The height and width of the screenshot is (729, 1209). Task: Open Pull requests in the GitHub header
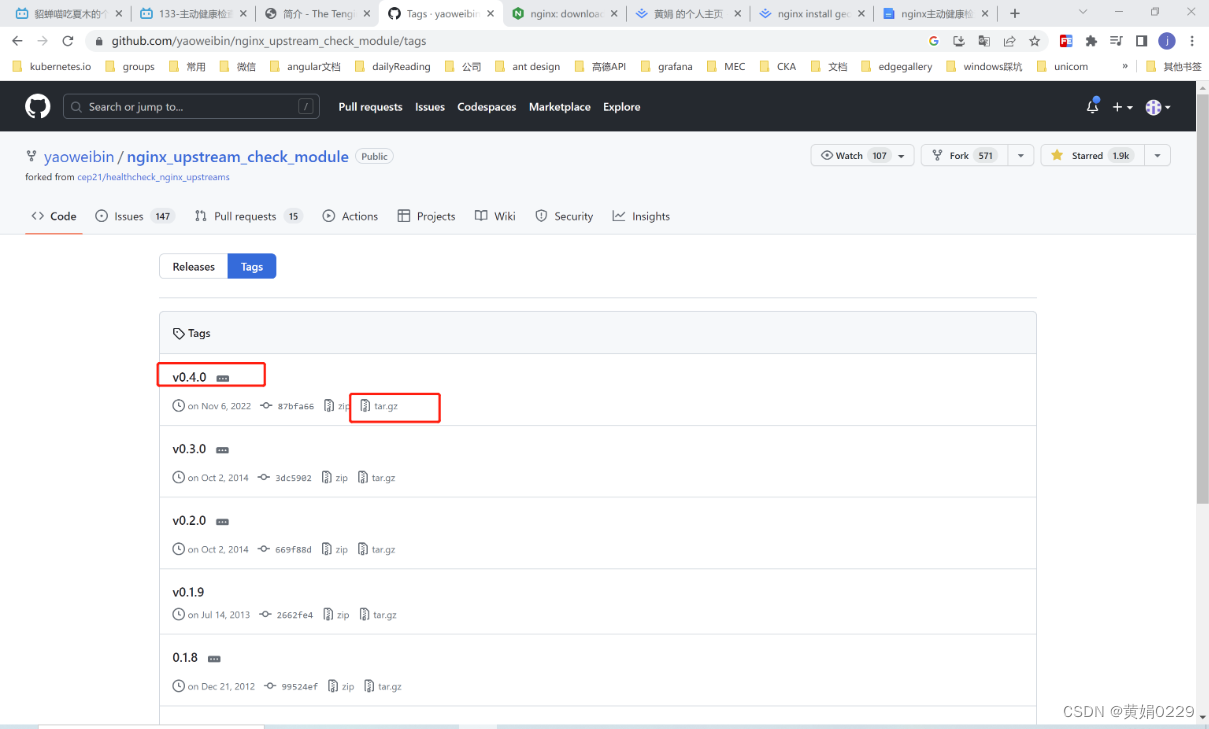370,107
